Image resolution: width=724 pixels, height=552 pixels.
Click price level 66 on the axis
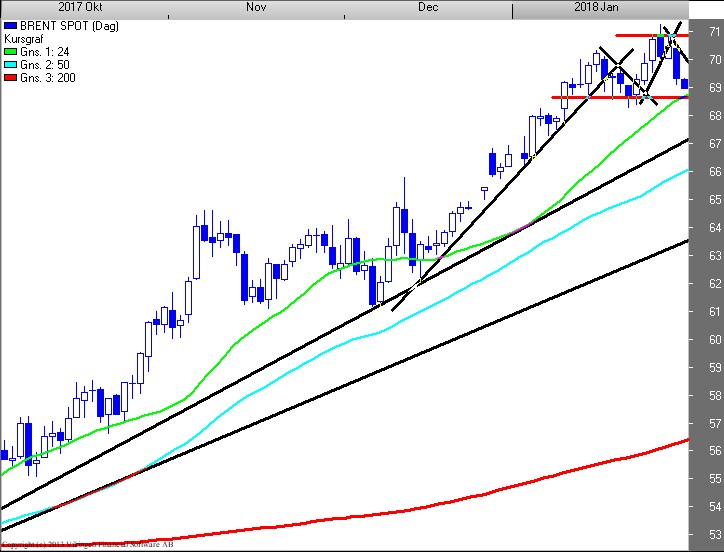[x=715, y=171]
